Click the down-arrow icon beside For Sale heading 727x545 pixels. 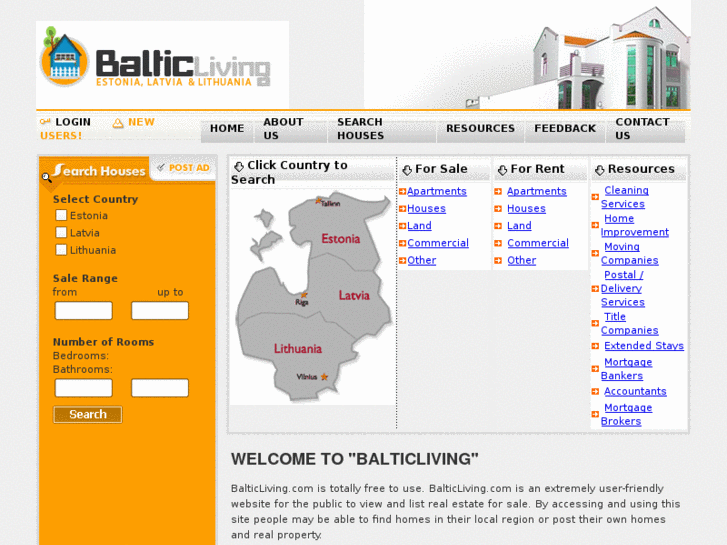[x=407, y=170]
